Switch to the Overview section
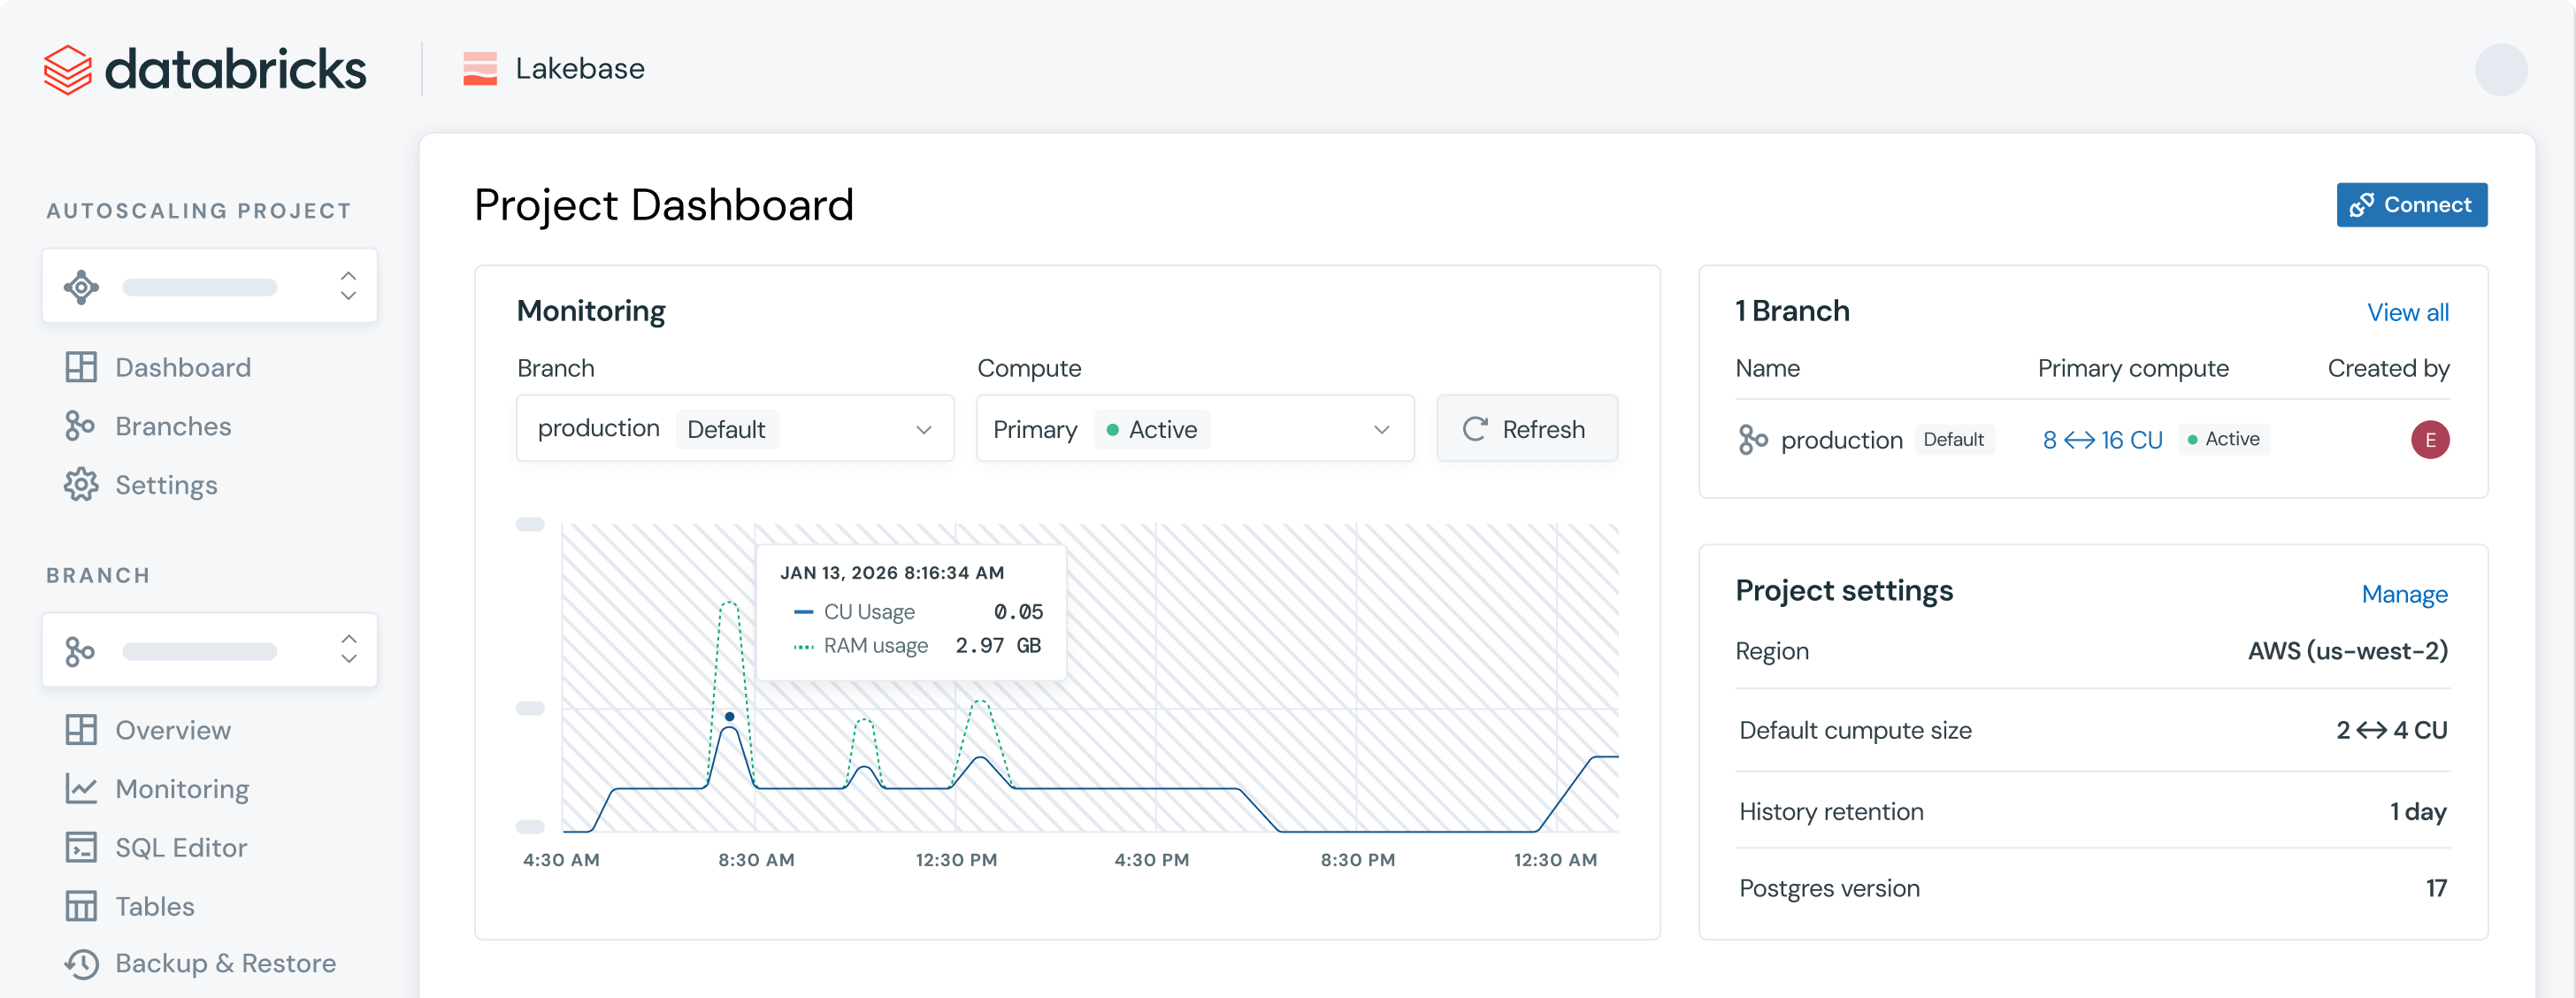The height and width of the screenshot is (998, 2576). (x=172, y=729)
